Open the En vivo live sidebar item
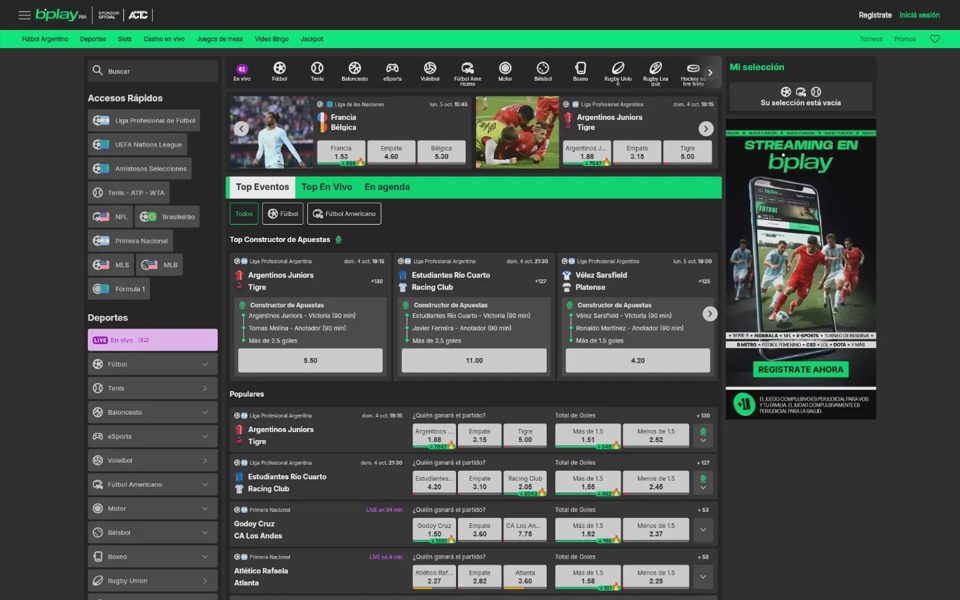 (152, 340)
